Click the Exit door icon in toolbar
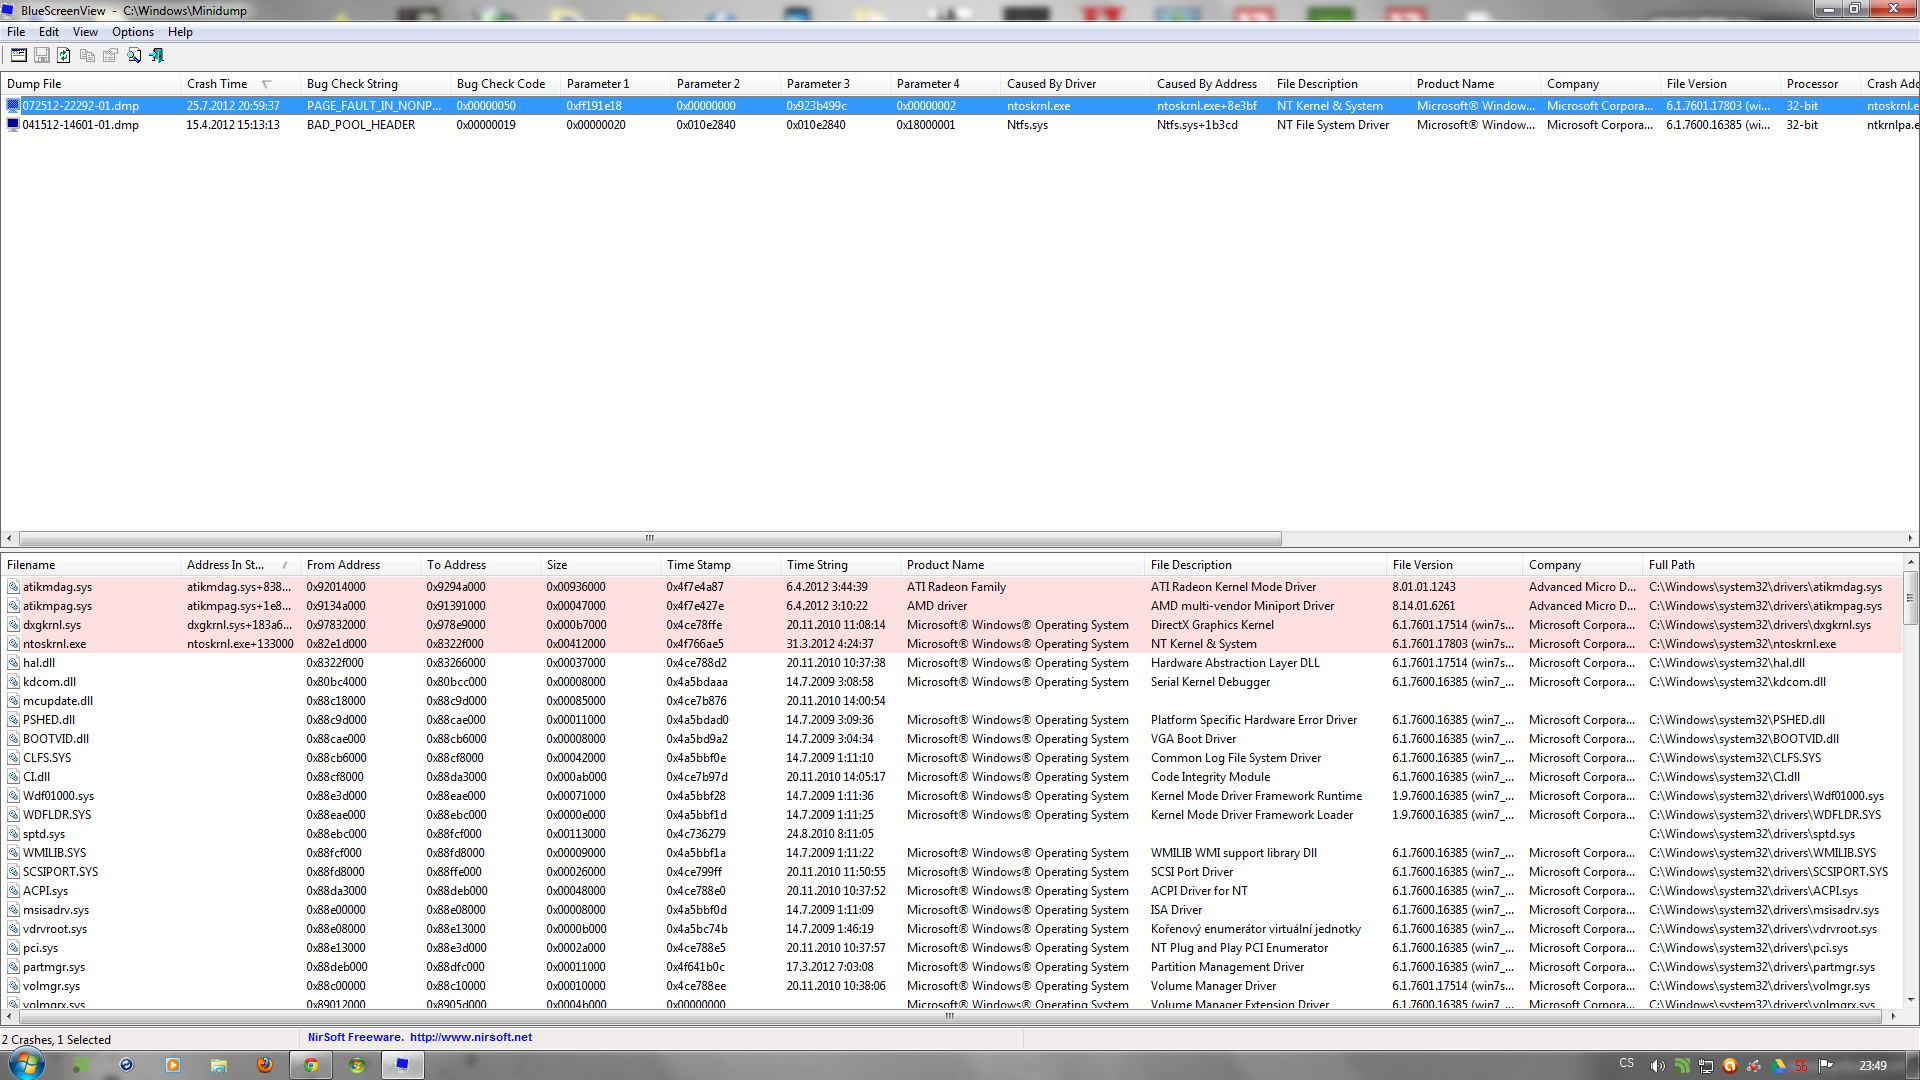Viewport: 1920px width, 1080px height. pyautogui.click(x=157, y=56)
